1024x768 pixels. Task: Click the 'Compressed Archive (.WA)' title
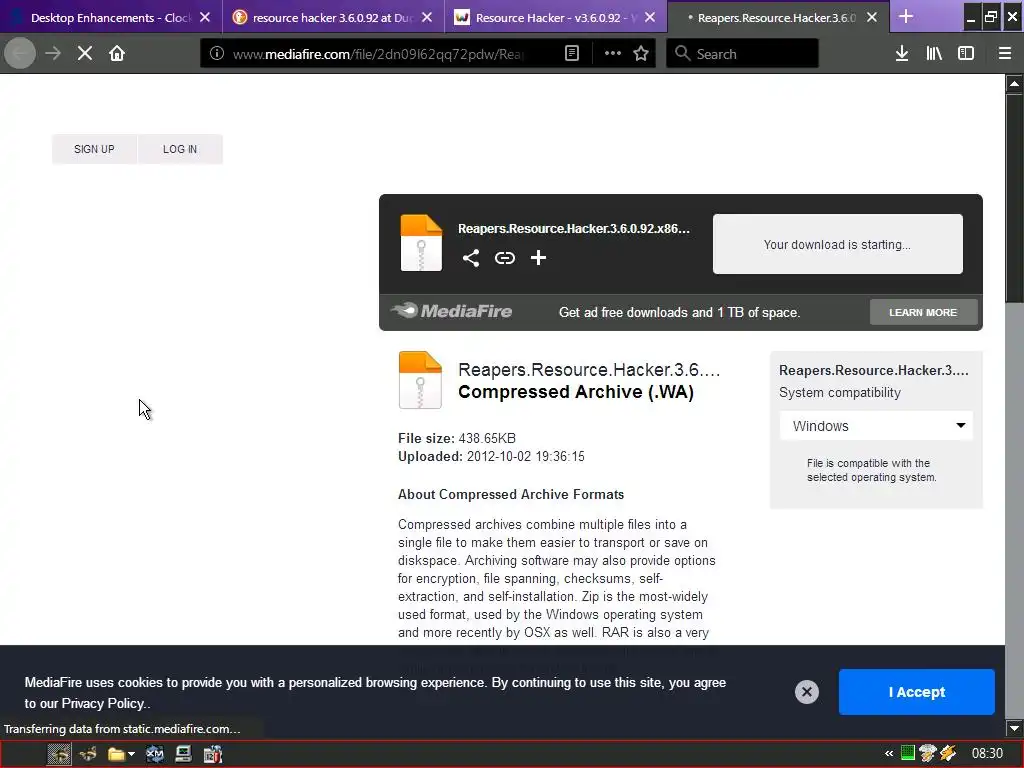click(x=575, y=392)
